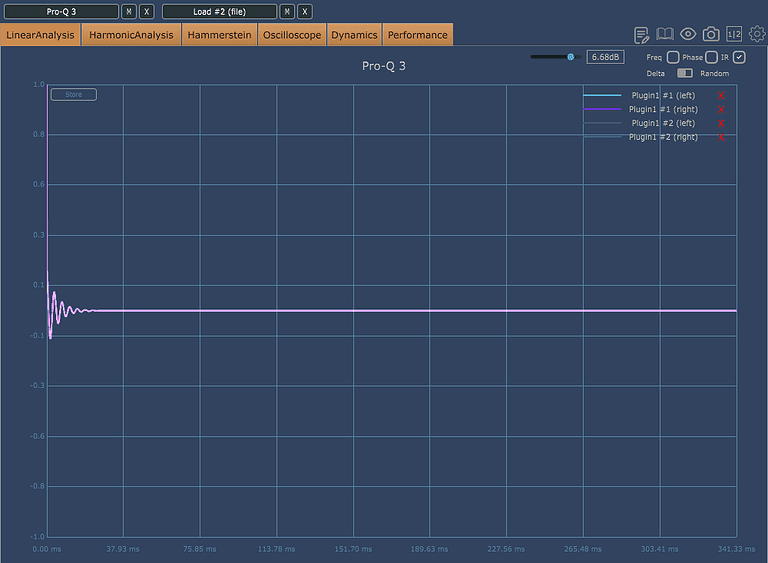Open the Load #2 (file) plugin selector
The width and height of the screenshot is (768, 563).
tap(219, 11)
